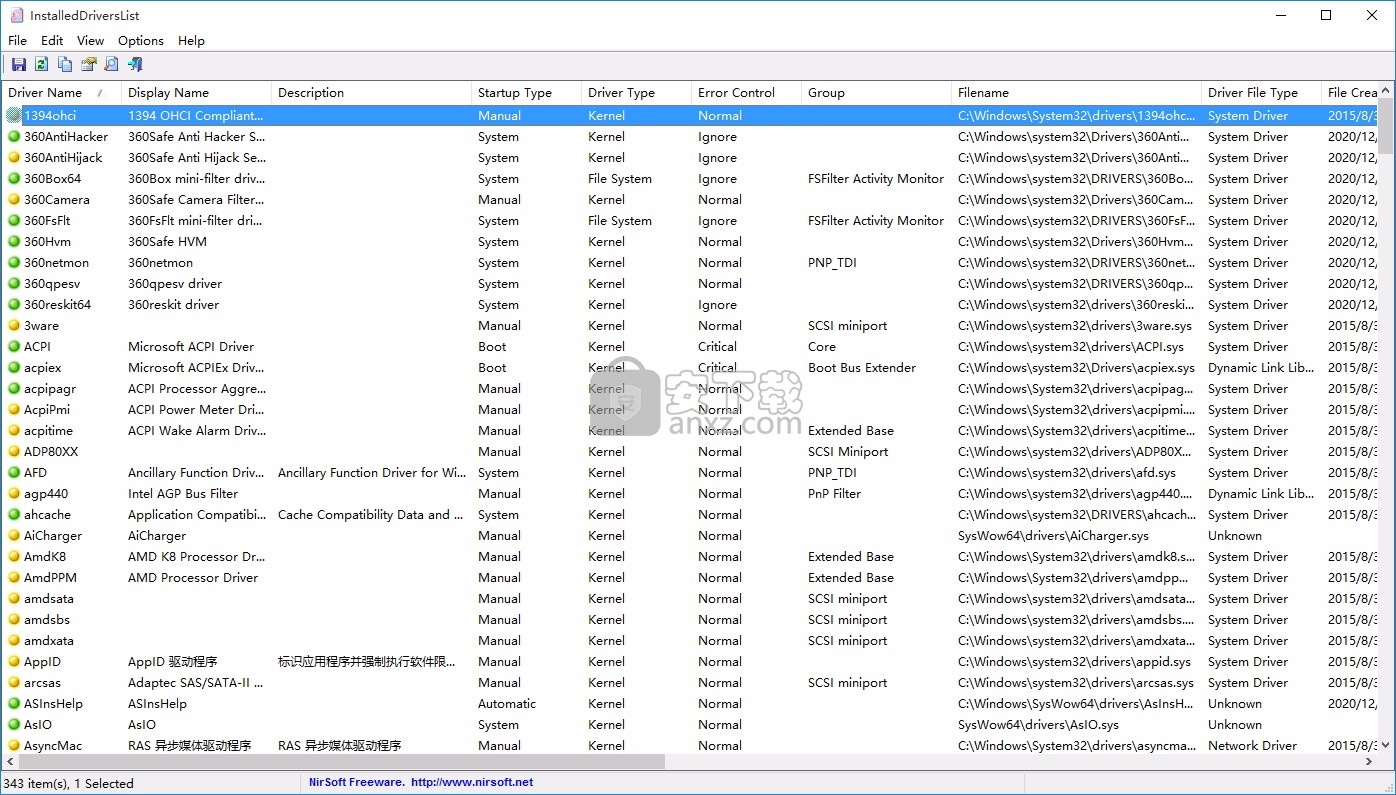This screenshot has width=1396, height=795.
Task: Click the green status icon beside ASInsHelp
Action: tap(14, 704)
